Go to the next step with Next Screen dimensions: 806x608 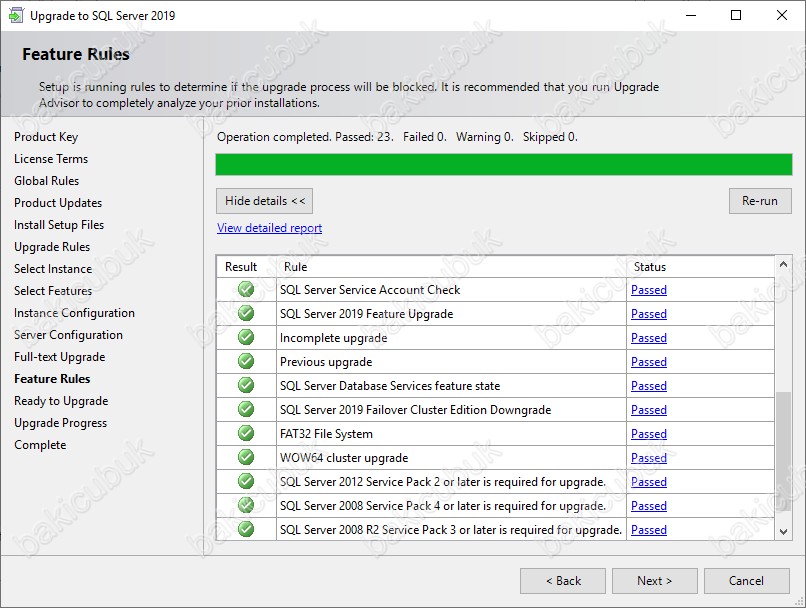point(654,581)
